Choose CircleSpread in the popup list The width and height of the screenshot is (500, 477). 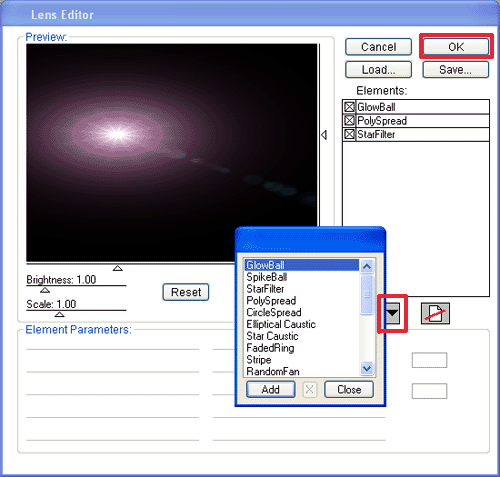(302, 312)
